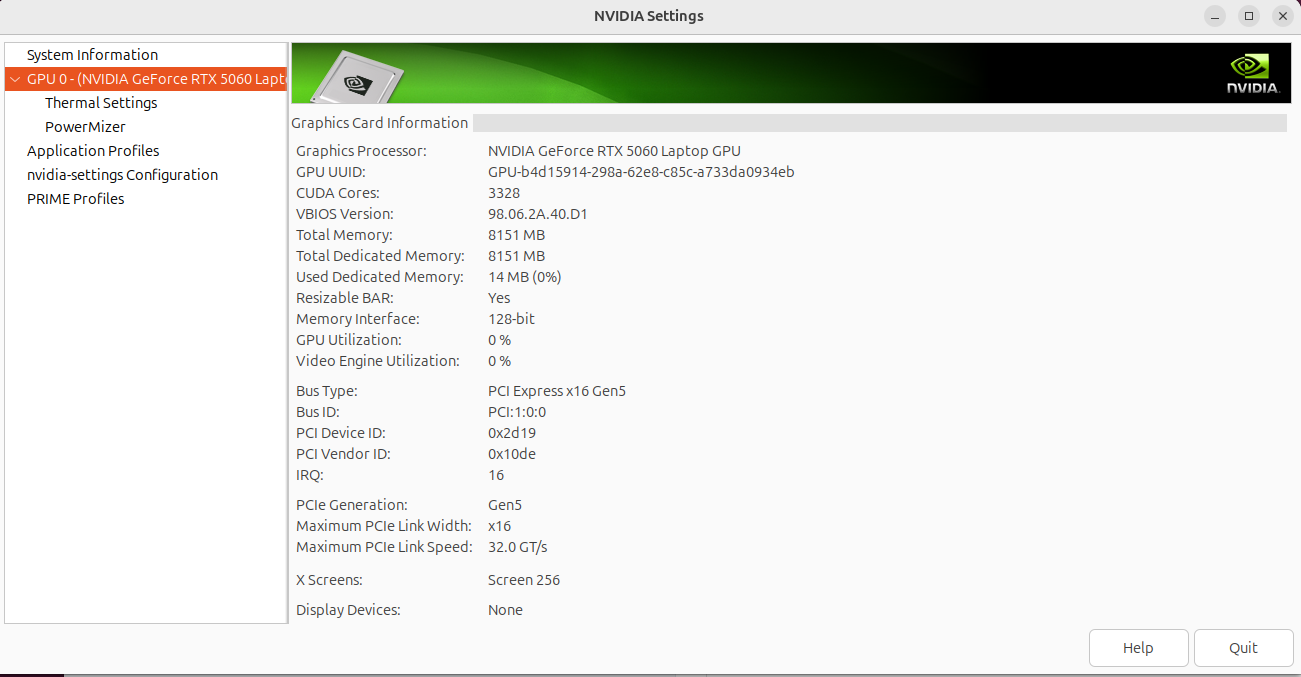The width and height of the screenshot is (1301, 677).
Task: Click the PCI Device ID value 0x2d19
Action: pos(512,433)
